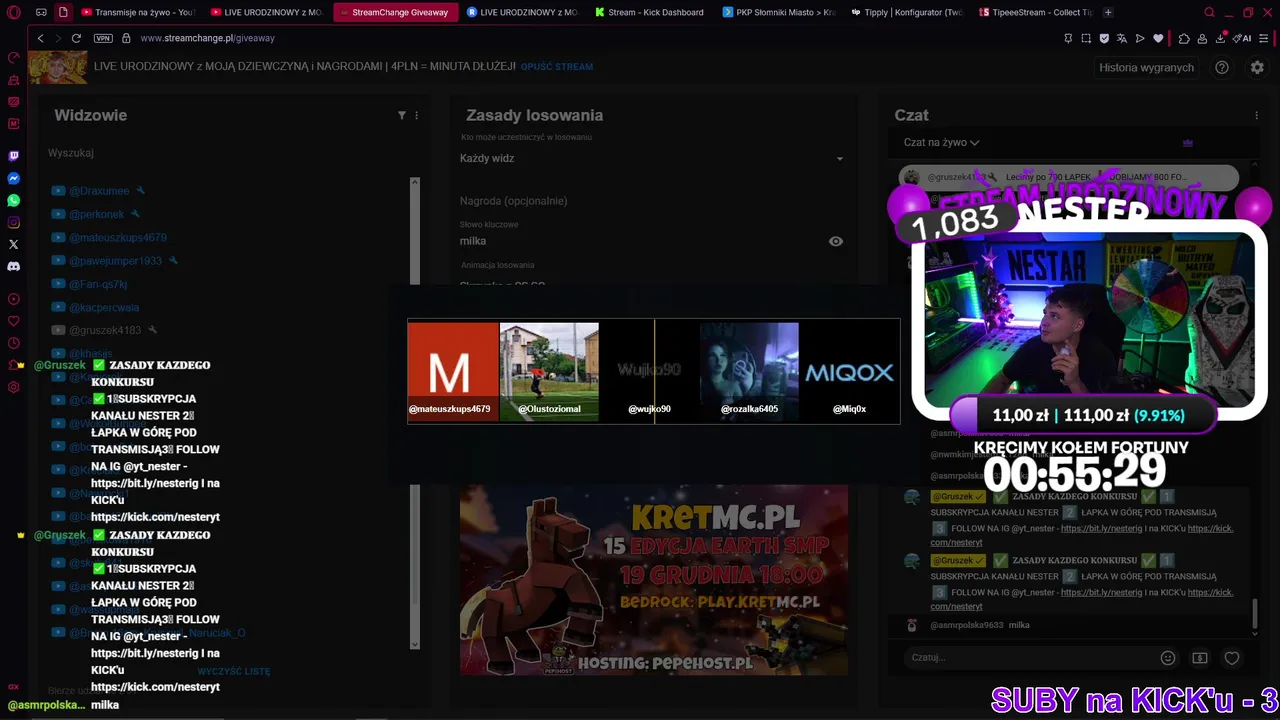Open three-dot menu in Widzowie panel

417,115
